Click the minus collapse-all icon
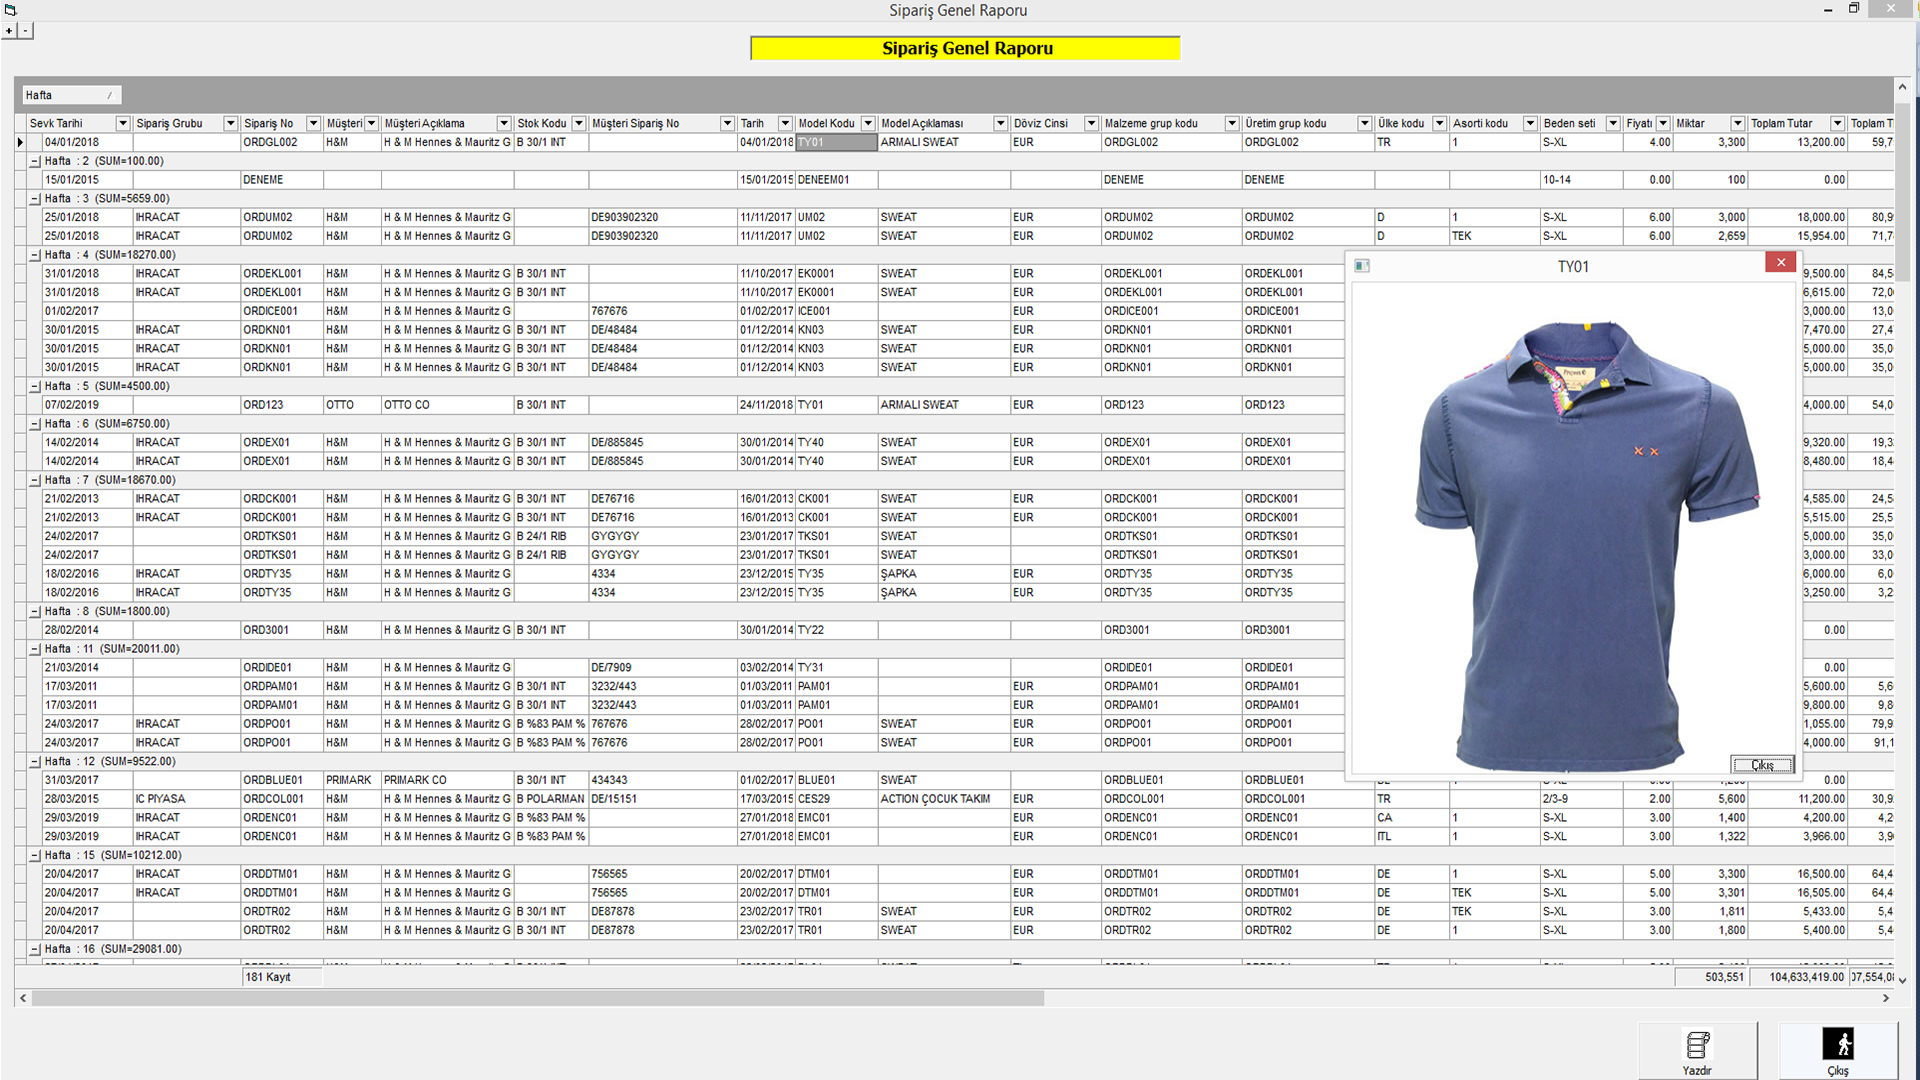This screenshot has width=1920, height=1080. point(25,31)
